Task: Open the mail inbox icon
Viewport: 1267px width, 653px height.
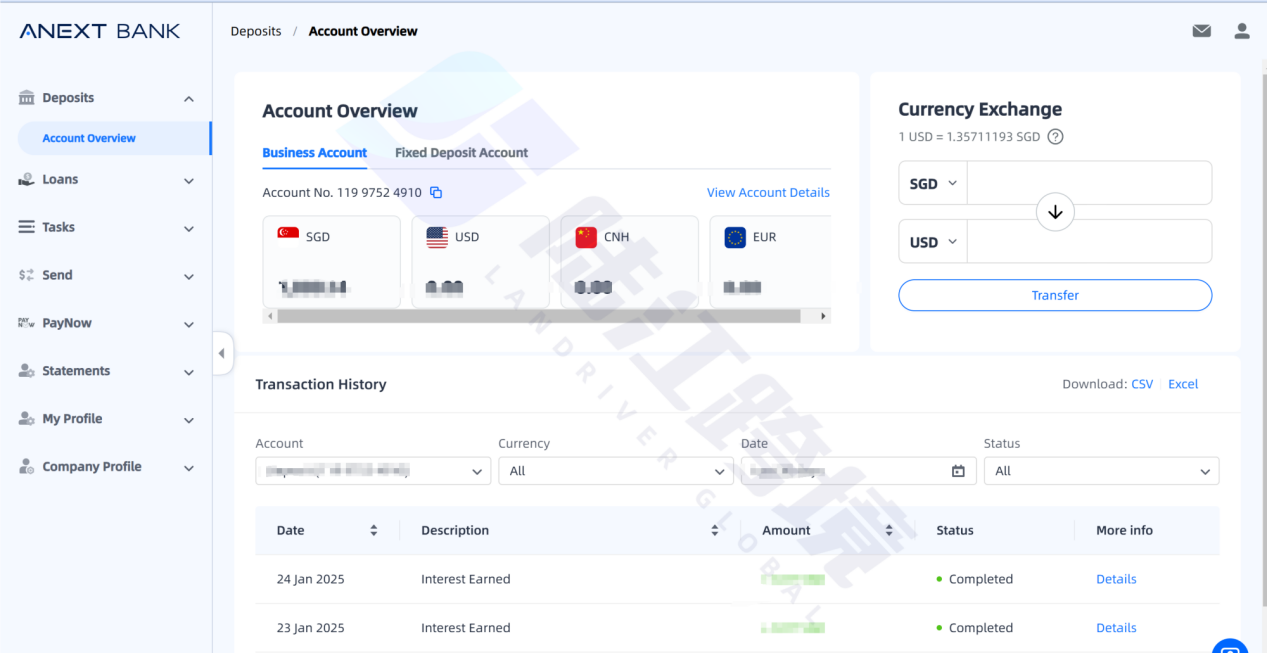Action: coord(1201,31)
